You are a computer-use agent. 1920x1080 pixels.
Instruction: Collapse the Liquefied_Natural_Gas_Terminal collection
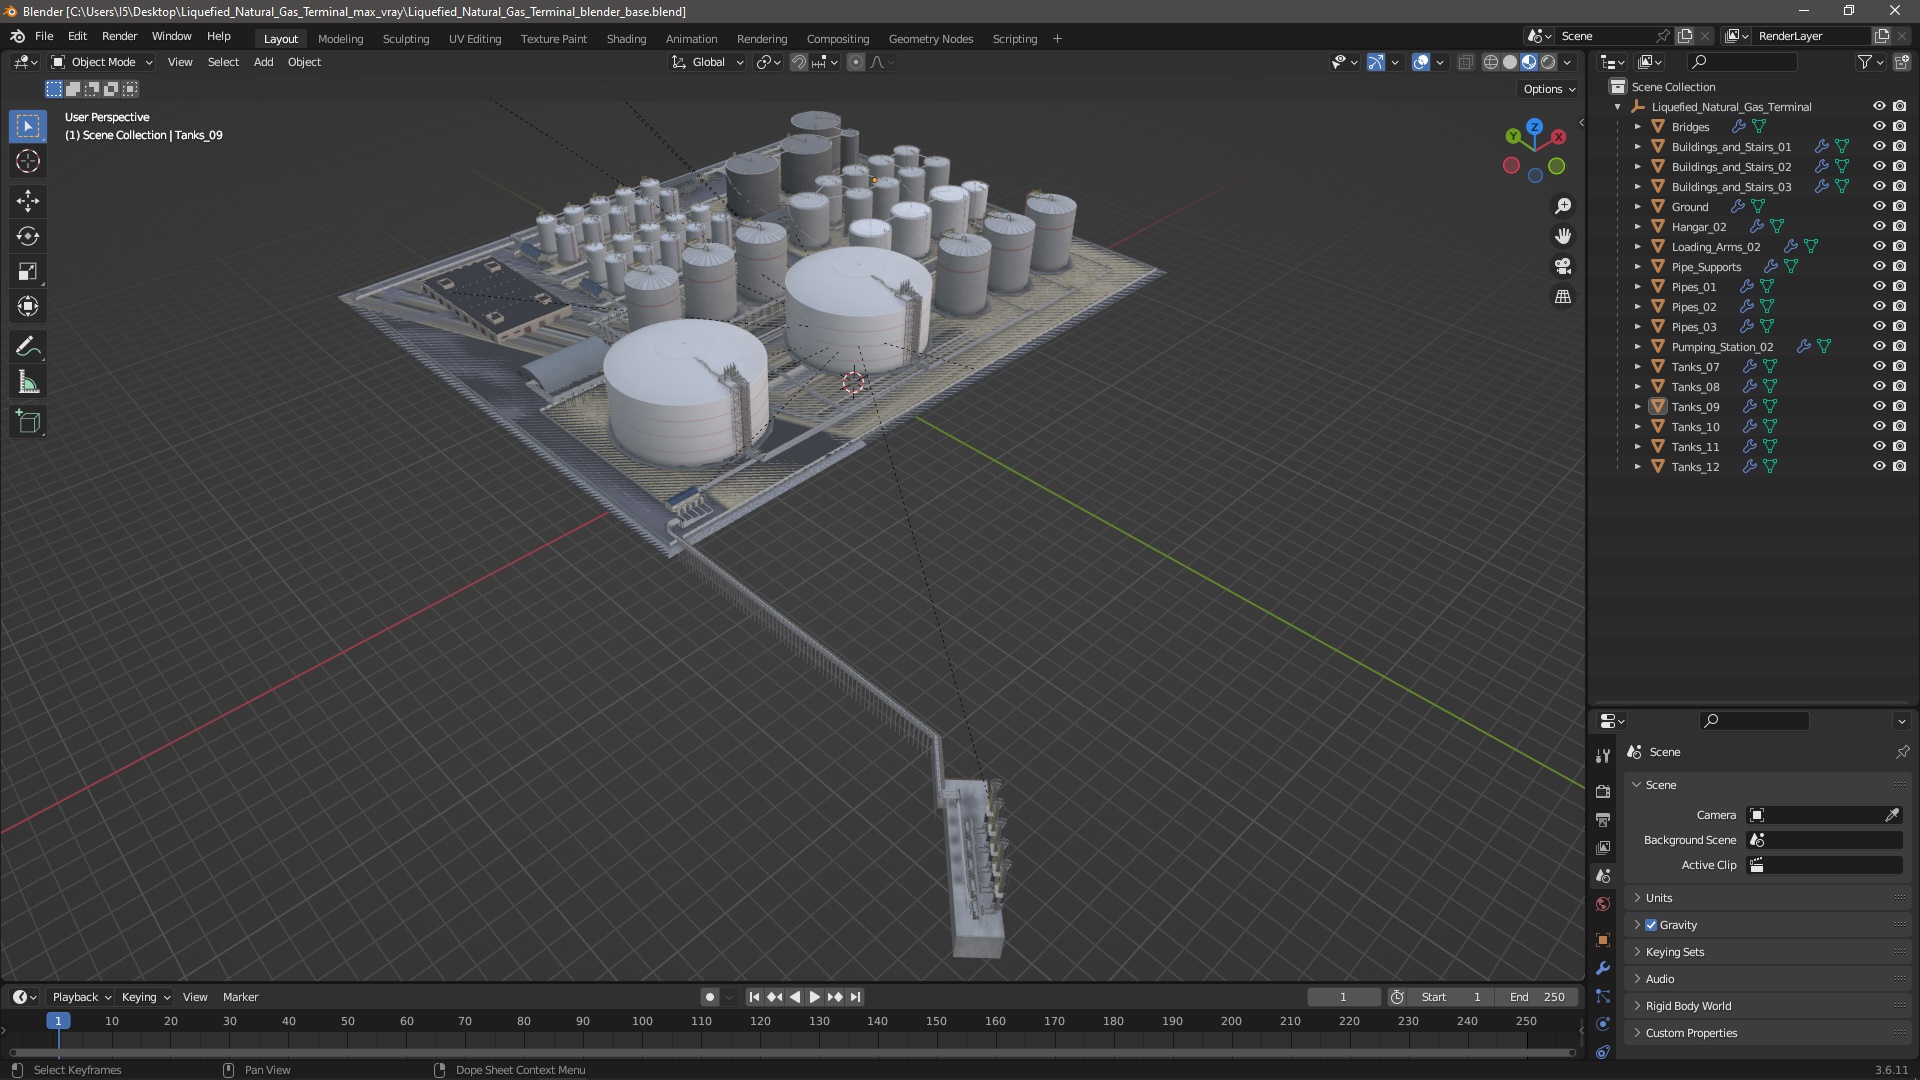[1617, 107]
